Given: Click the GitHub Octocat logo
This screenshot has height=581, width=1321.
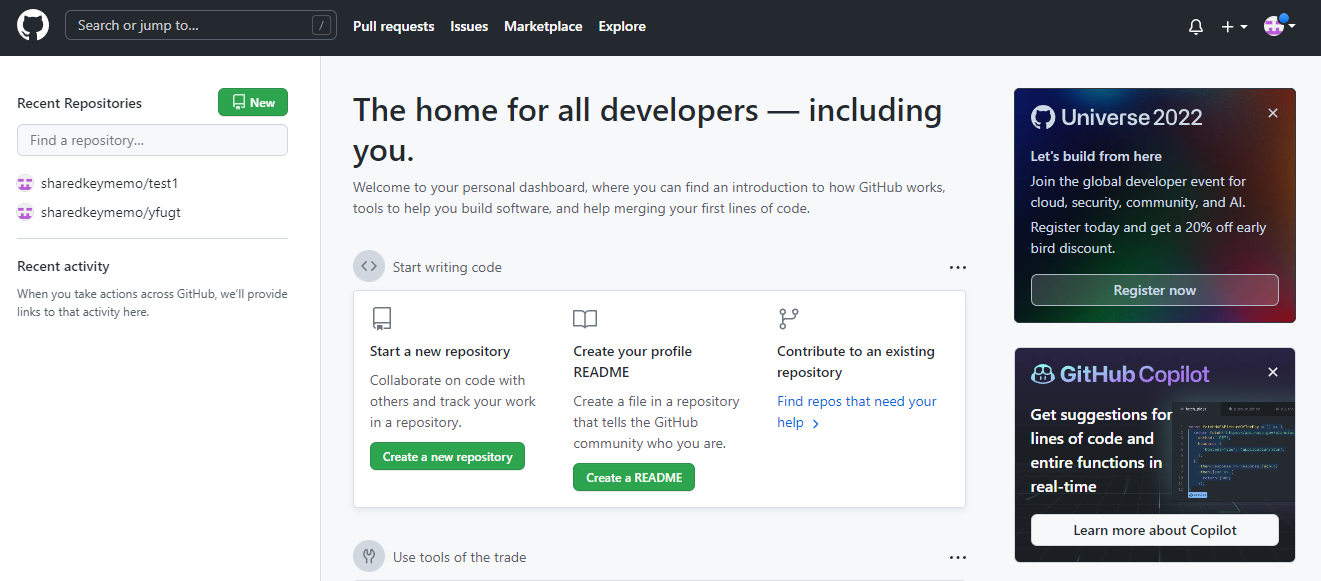Looking at the screenshot, I should [x=33, y=25].
